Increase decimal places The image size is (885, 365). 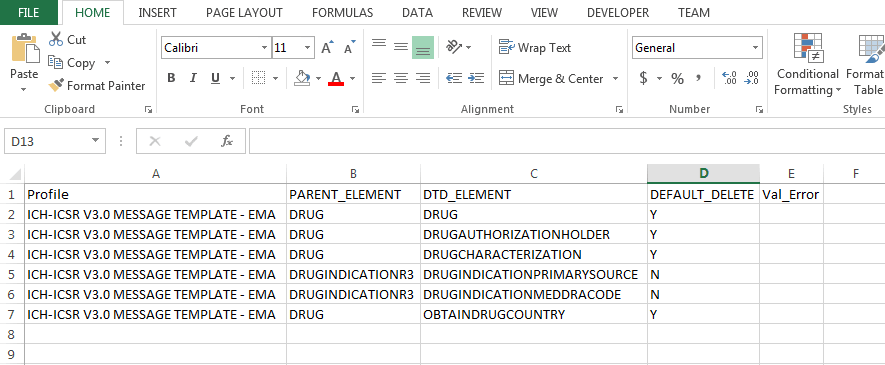pos(729,78)
